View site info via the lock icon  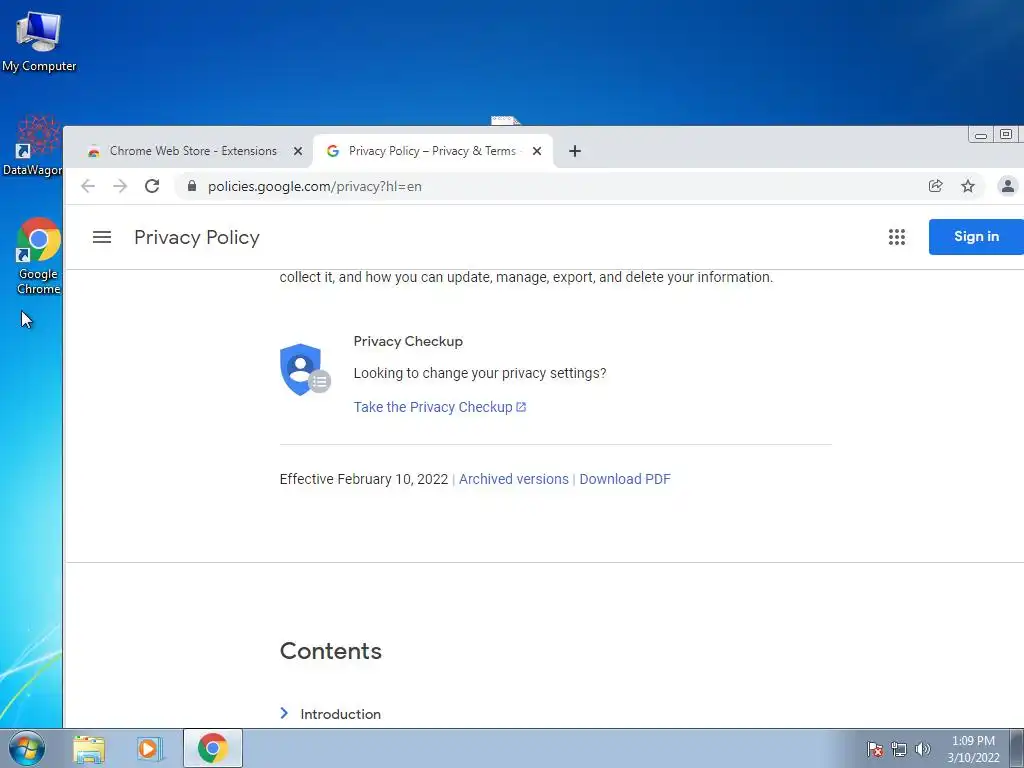pyautogui.click(x=191, y=186)
